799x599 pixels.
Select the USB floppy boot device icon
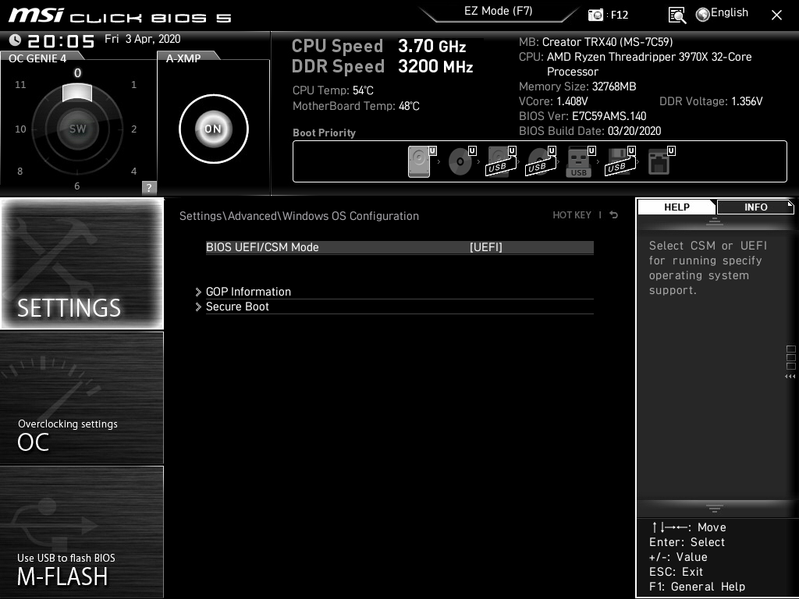tap(620, 161)
